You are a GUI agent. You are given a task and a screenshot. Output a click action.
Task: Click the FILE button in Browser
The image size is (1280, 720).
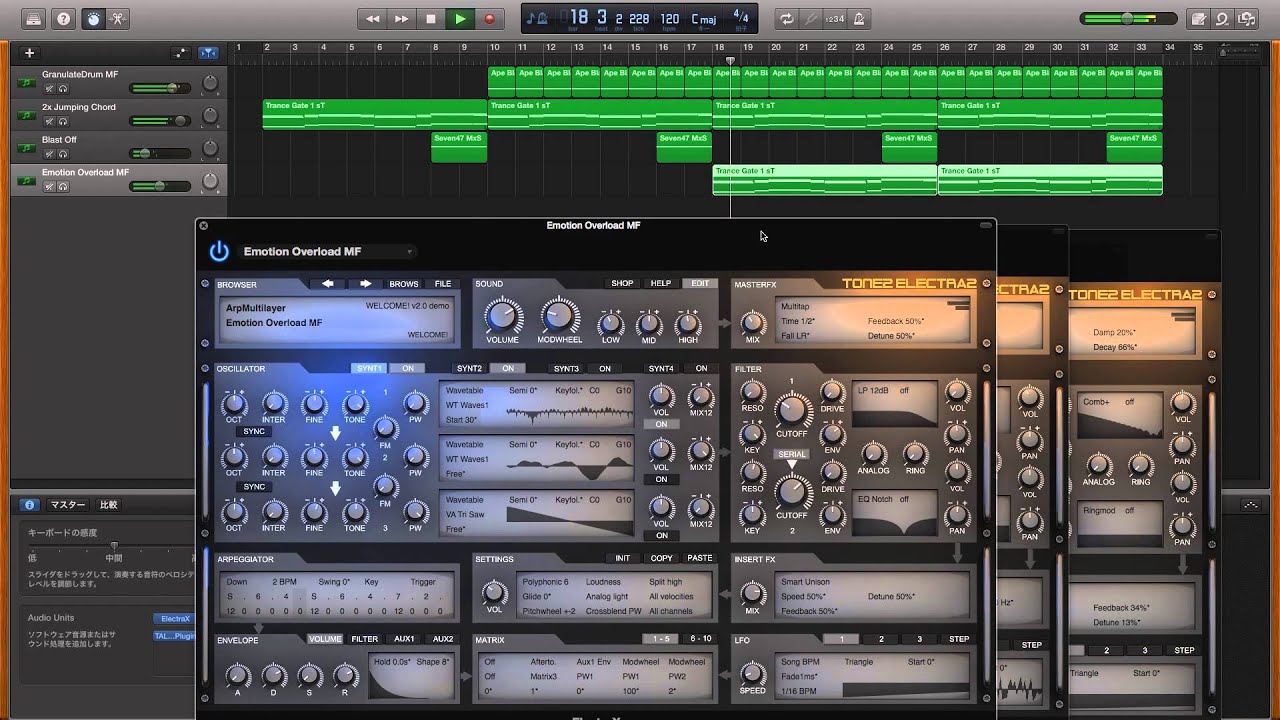(442, 284)
